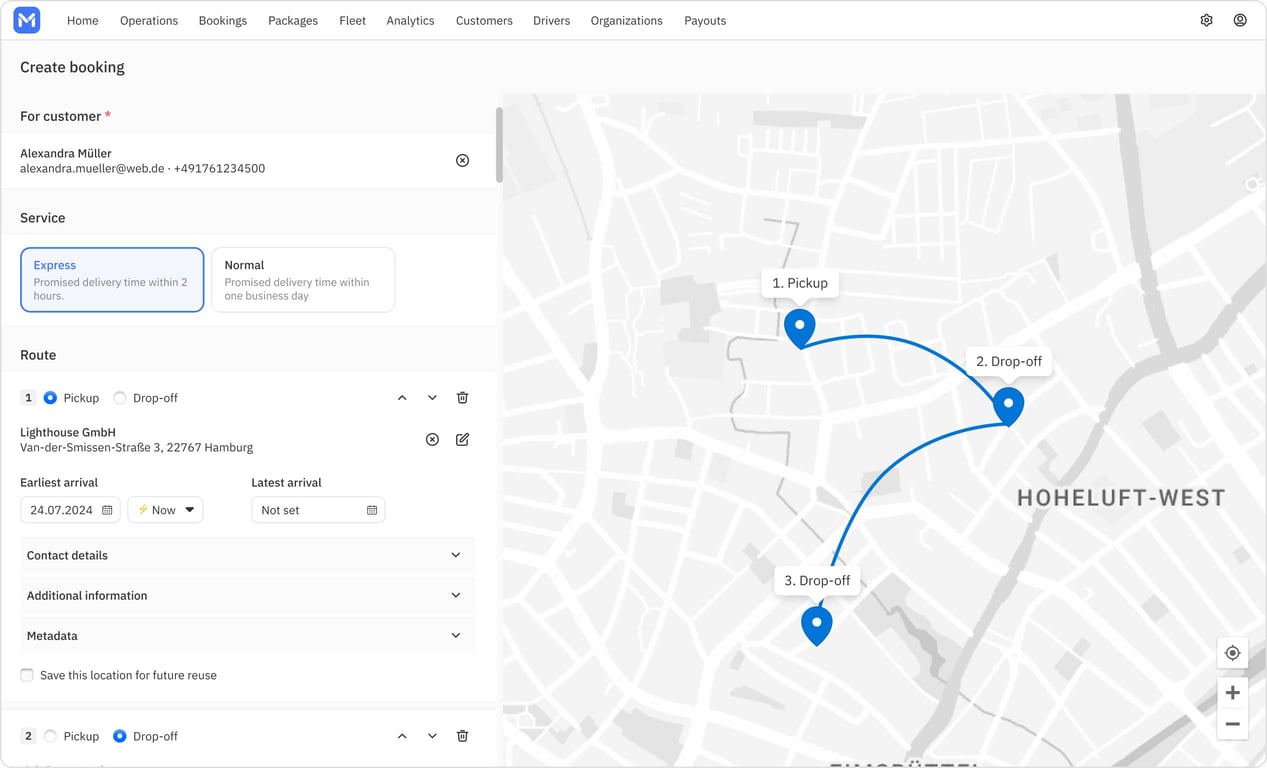The height and width of the screenshot is (768, 1267).
Task: Edit the Lighthouse GmbH address
Action: pos(462,440)
